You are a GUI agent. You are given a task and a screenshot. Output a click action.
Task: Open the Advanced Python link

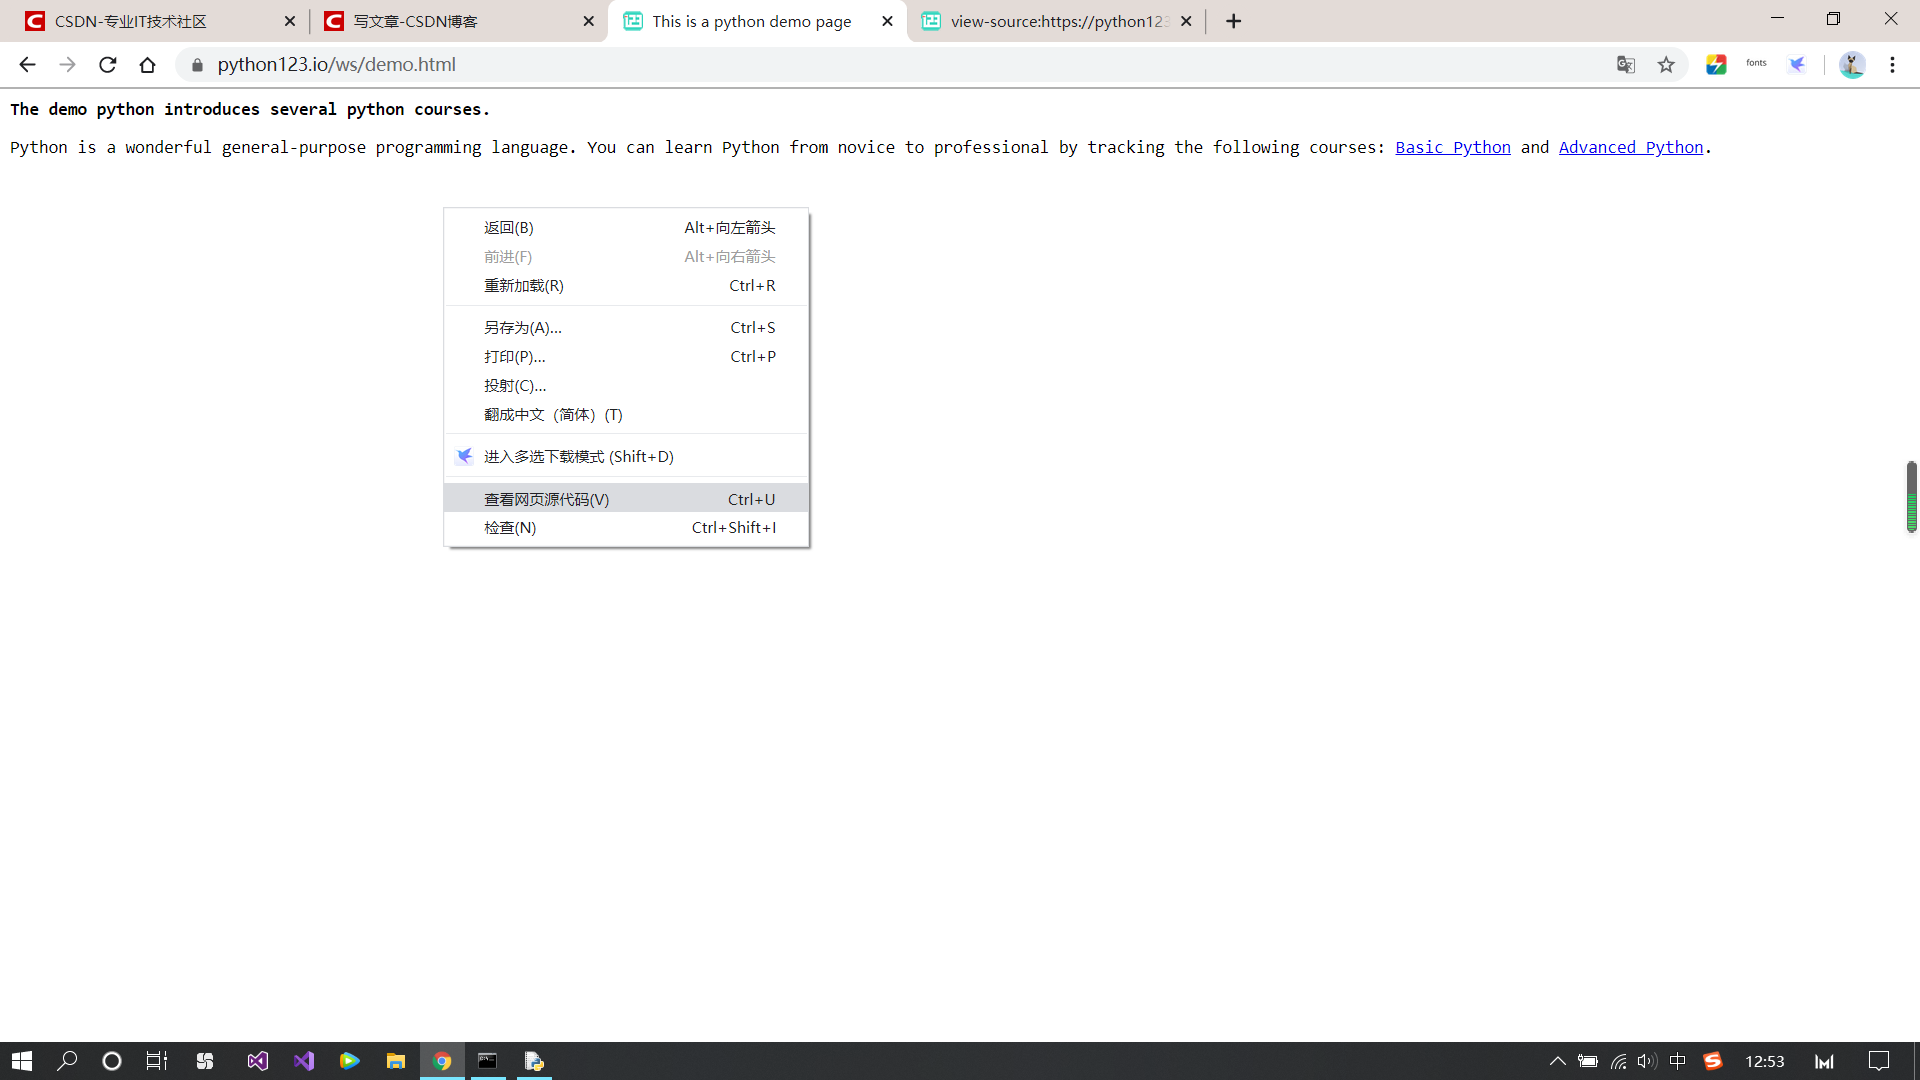click(1630, 147)
